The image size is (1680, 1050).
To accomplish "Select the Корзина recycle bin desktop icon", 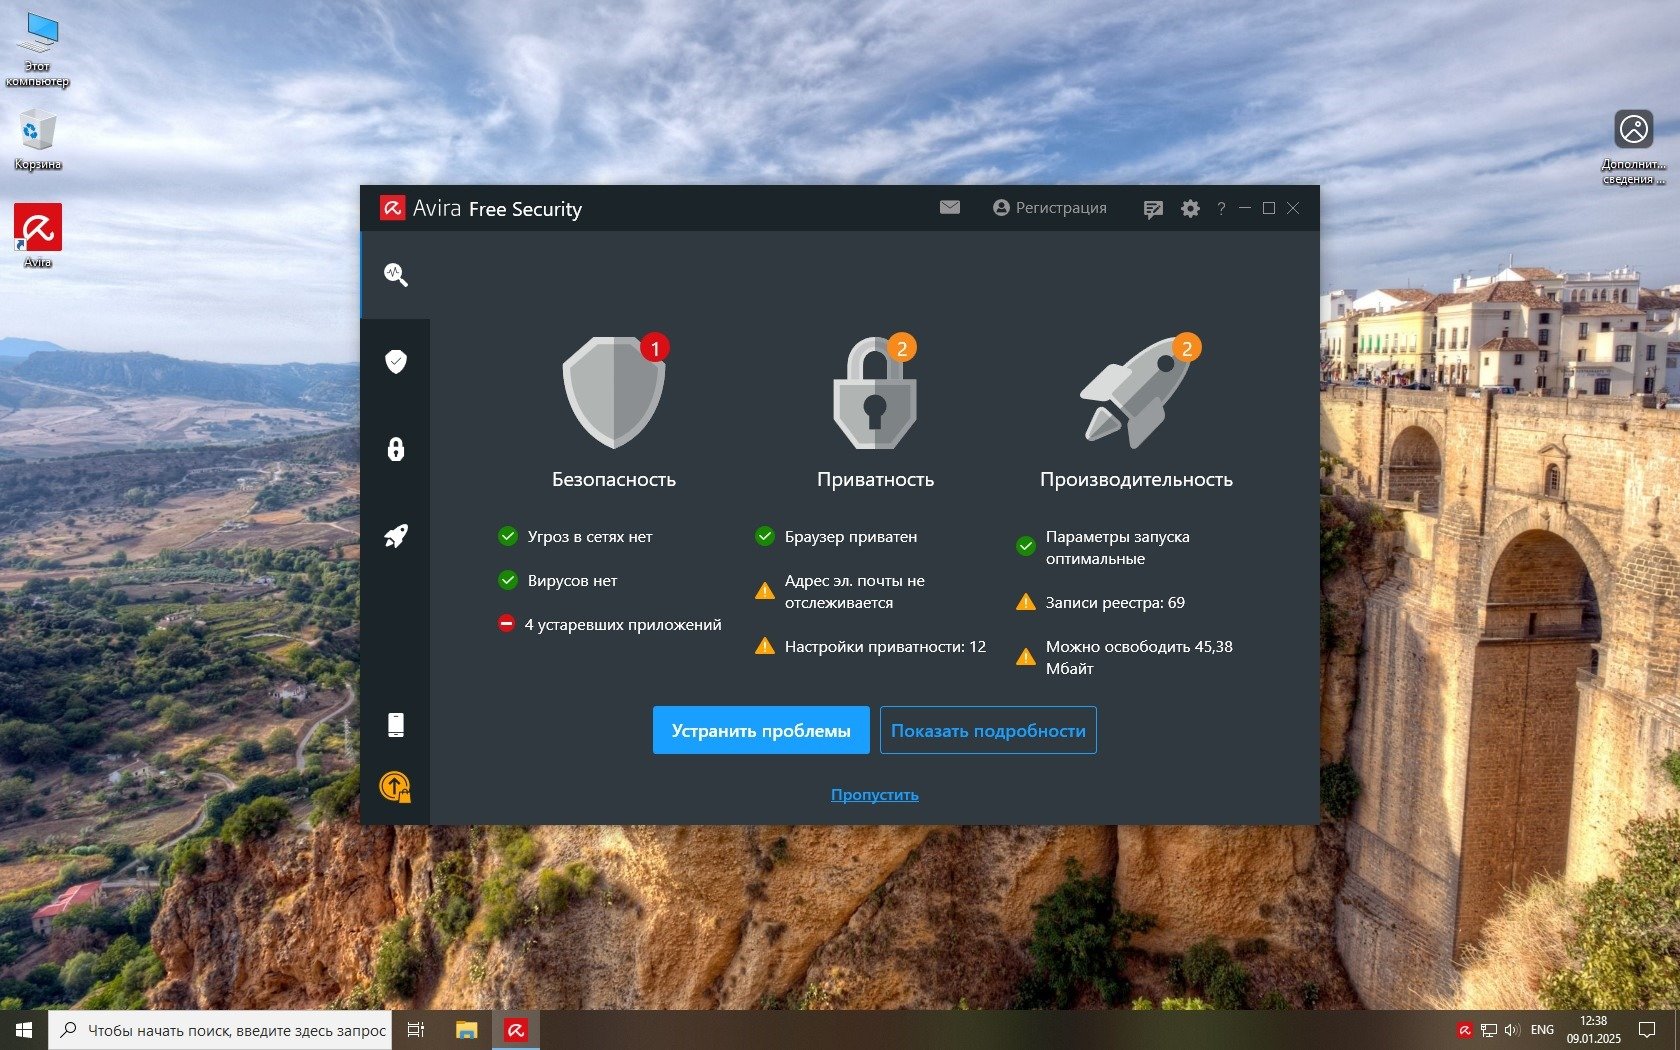I will tap(38, 140).
